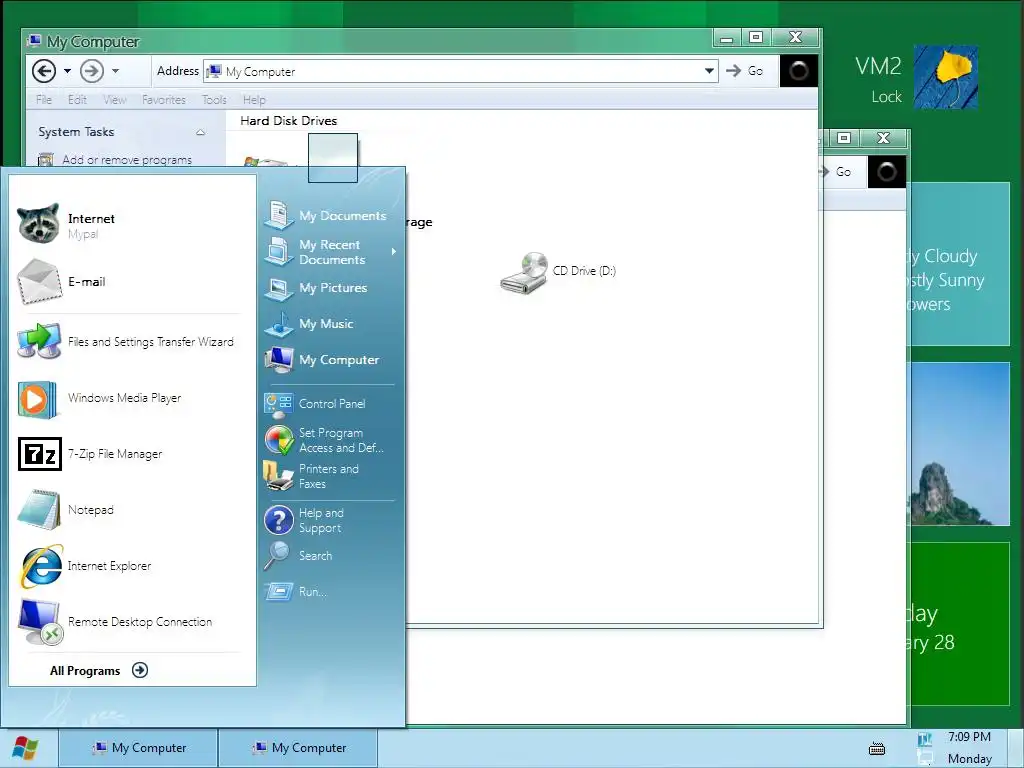The width and height of the screenshot is (1024, 768).
Task: Collapse the System Tasks panel
Action: [200, 132]
